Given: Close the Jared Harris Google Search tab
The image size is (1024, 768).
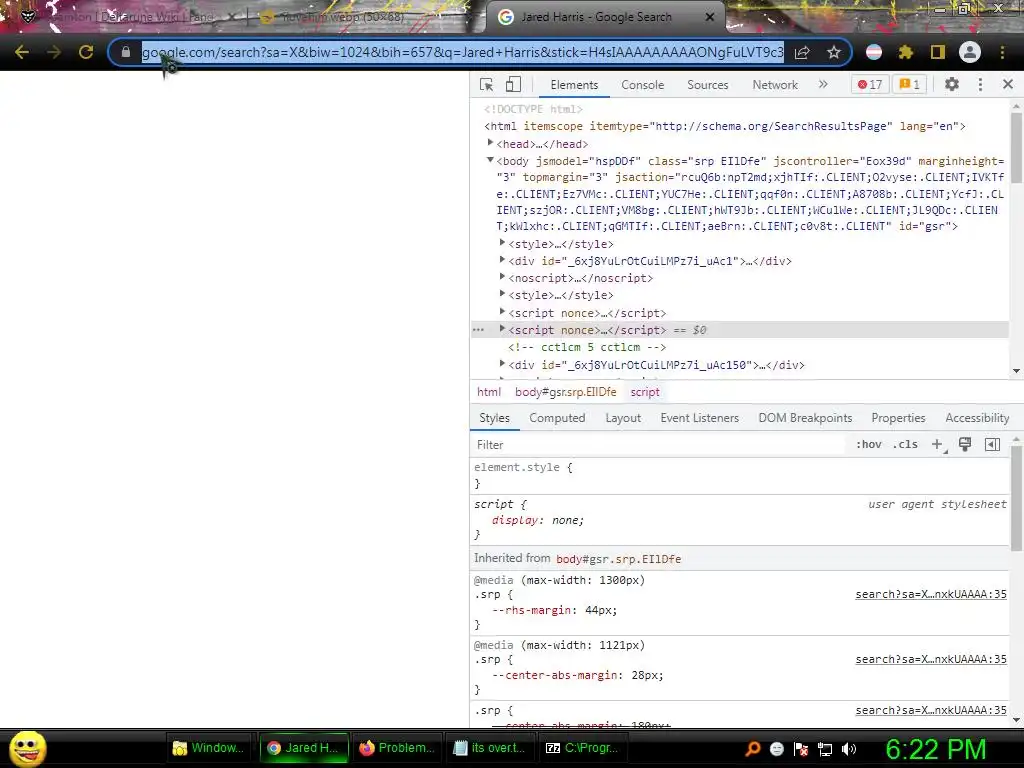Looking at the screenshot, I should tap(710, 17).
